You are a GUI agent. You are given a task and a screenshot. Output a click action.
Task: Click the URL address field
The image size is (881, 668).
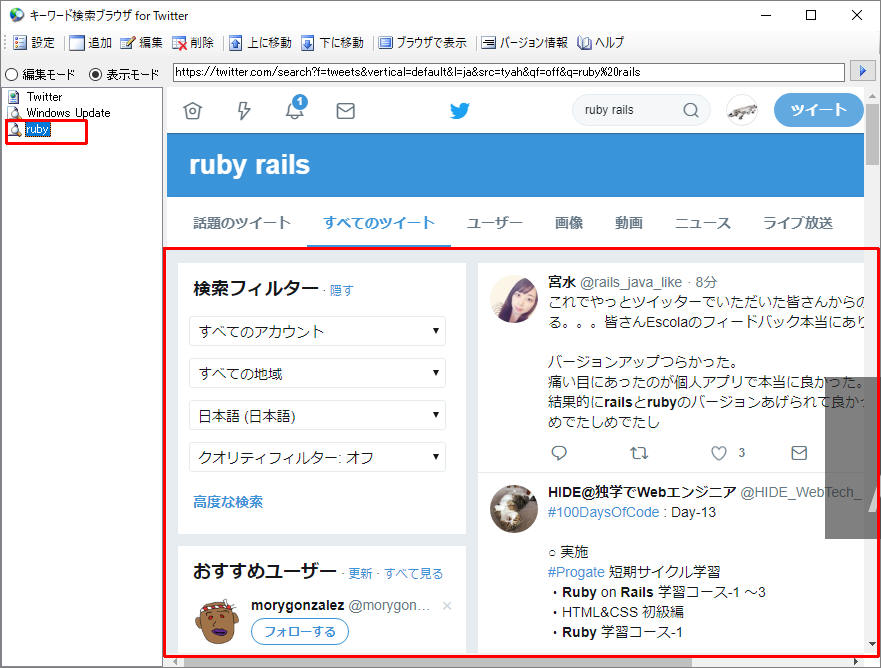[508, 72]
